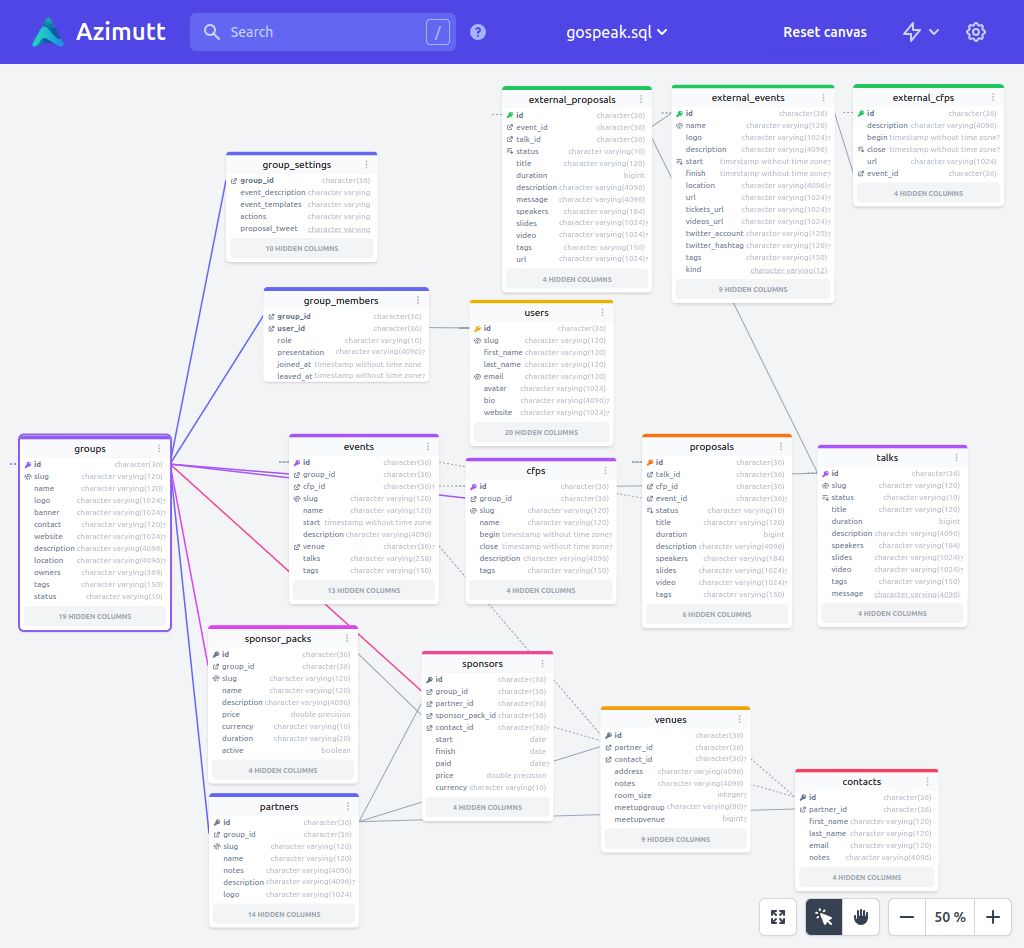This screenshot has width=1024, height=948.
Task: Show the 19 hidden columns of groups
Action: (94, 616)
